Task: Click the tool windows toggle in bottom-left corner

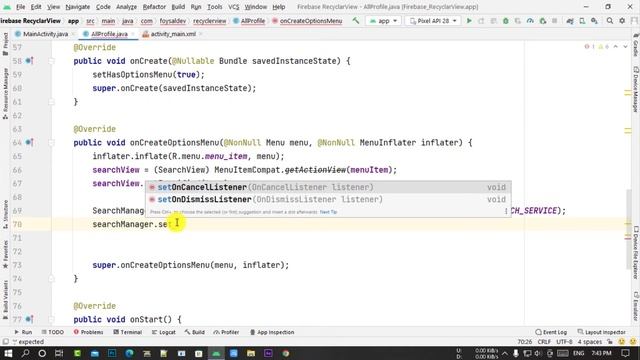Action: click(5, 342)
